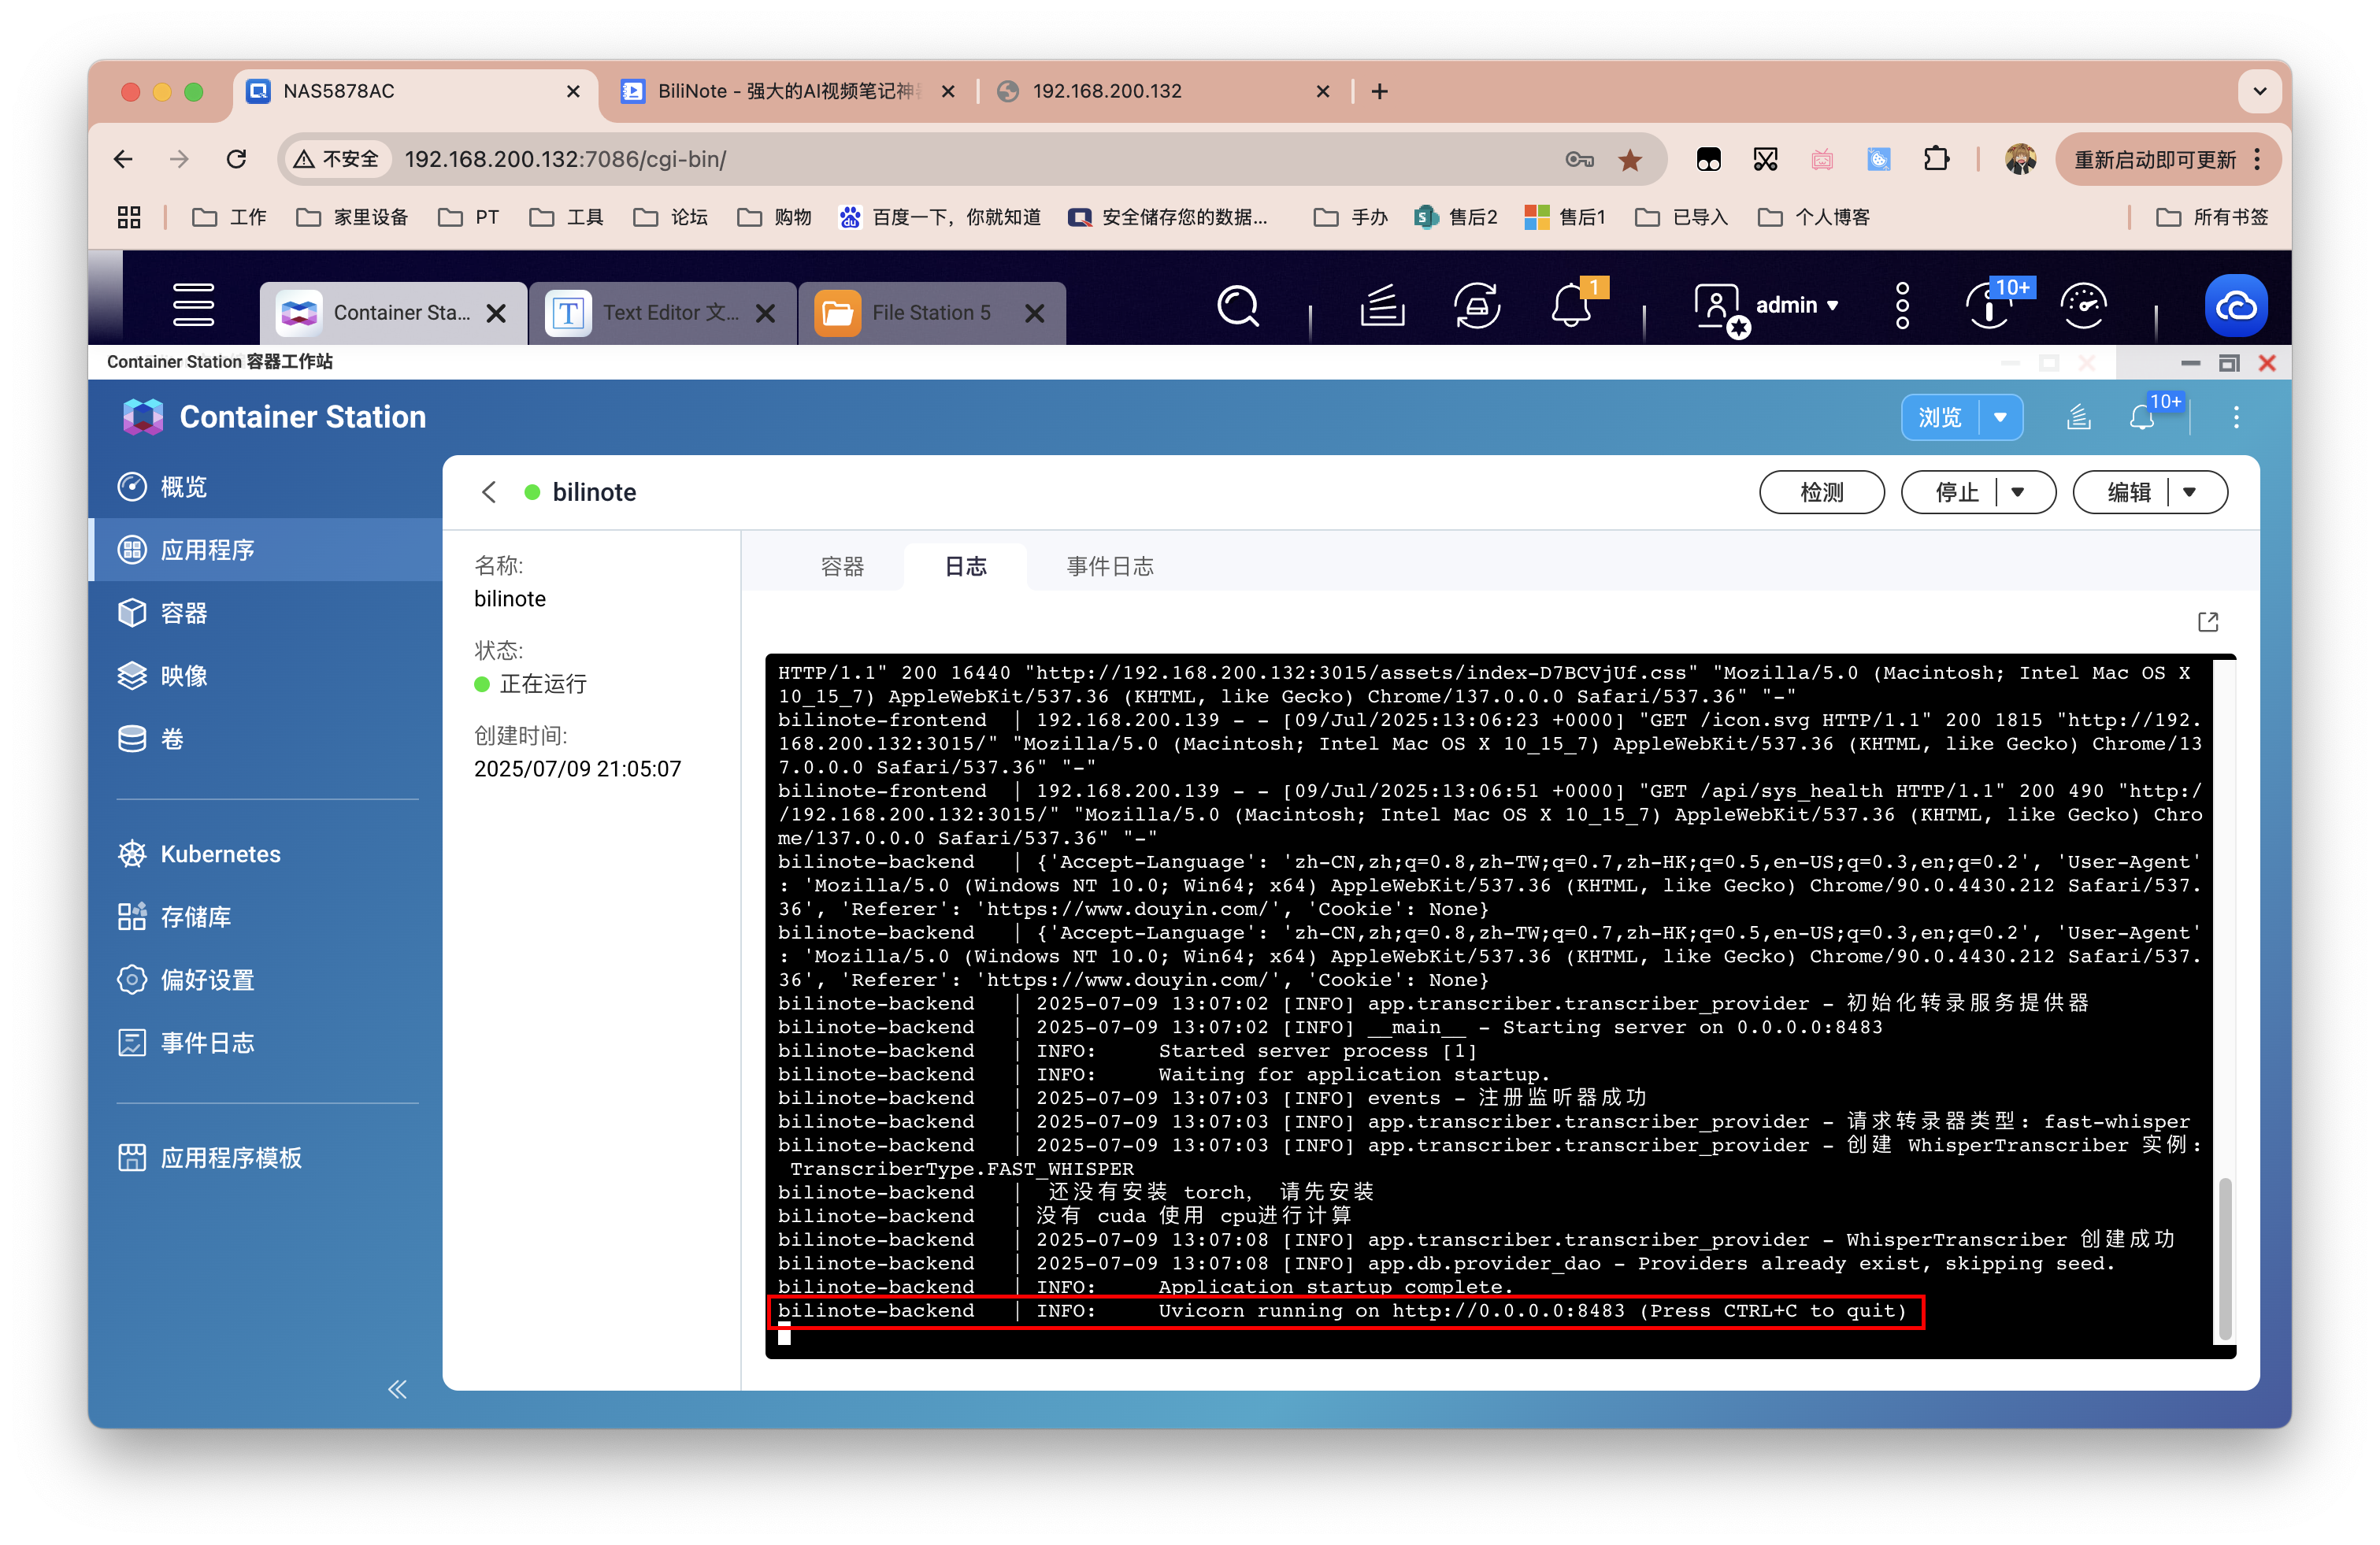Open the QTS main menu hamburger icon
2380x1545 pixels.
click(193, 304)
